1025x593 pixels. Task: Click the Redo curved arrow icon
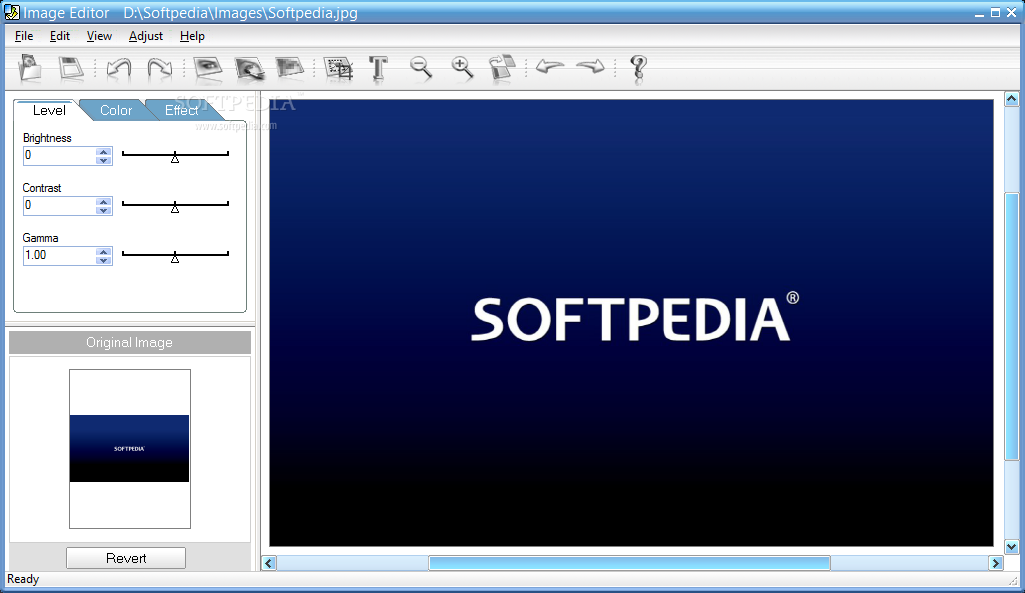(x=160, y=68)
